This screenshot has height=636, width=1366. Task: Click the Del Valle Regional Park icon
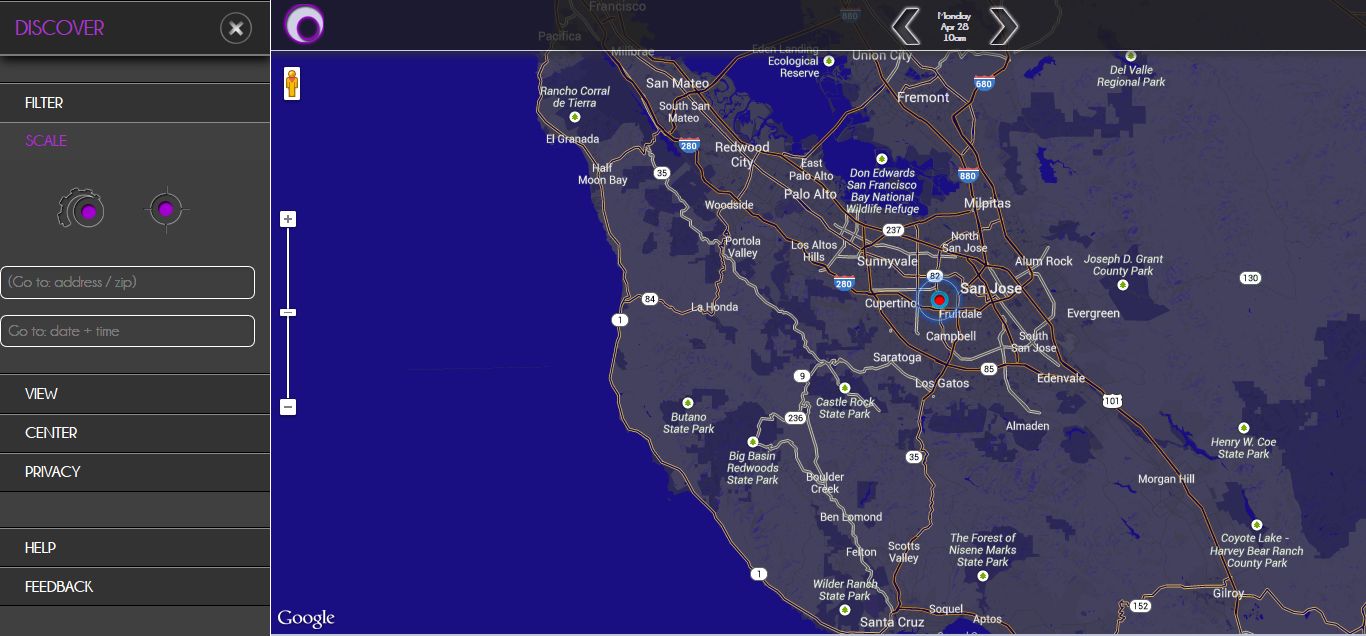(x=1131, y=56)
